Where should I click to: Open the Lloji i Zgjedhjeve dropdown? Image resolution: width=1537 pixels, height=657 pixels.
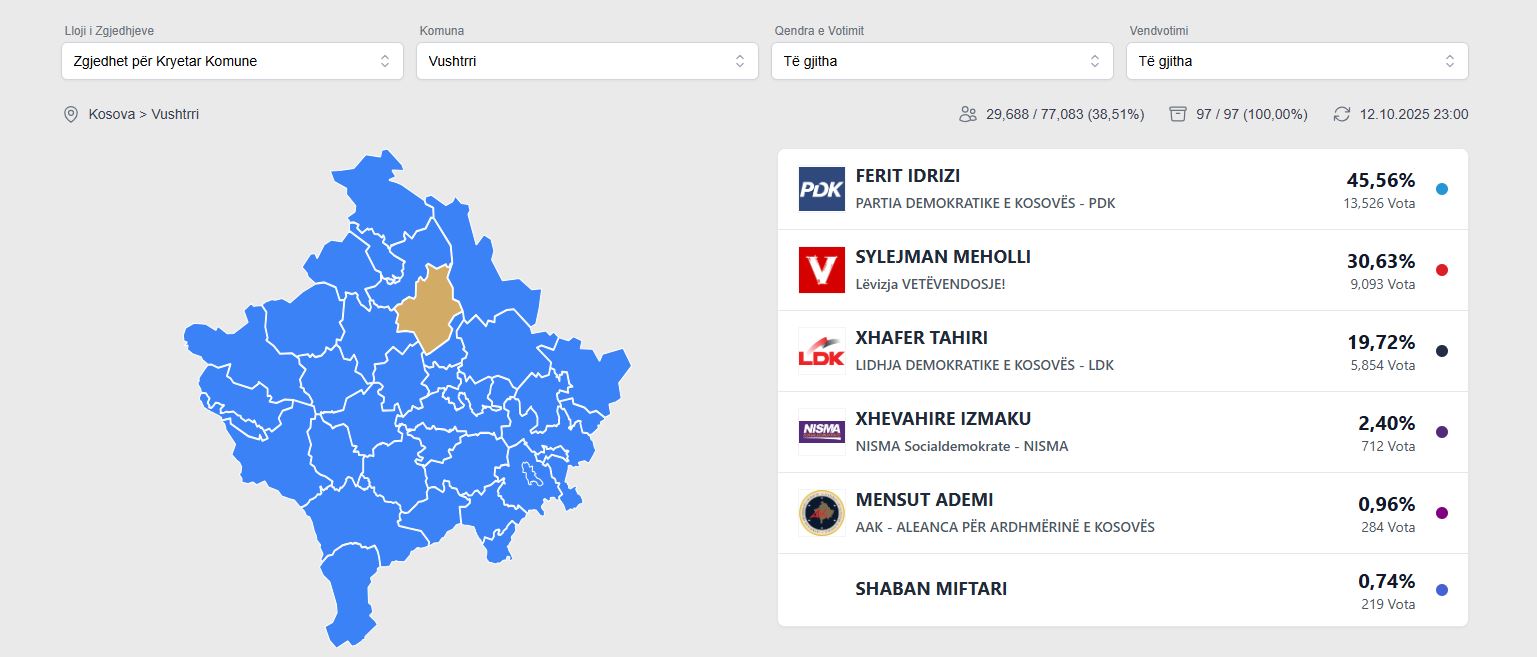tap(232, 61)
